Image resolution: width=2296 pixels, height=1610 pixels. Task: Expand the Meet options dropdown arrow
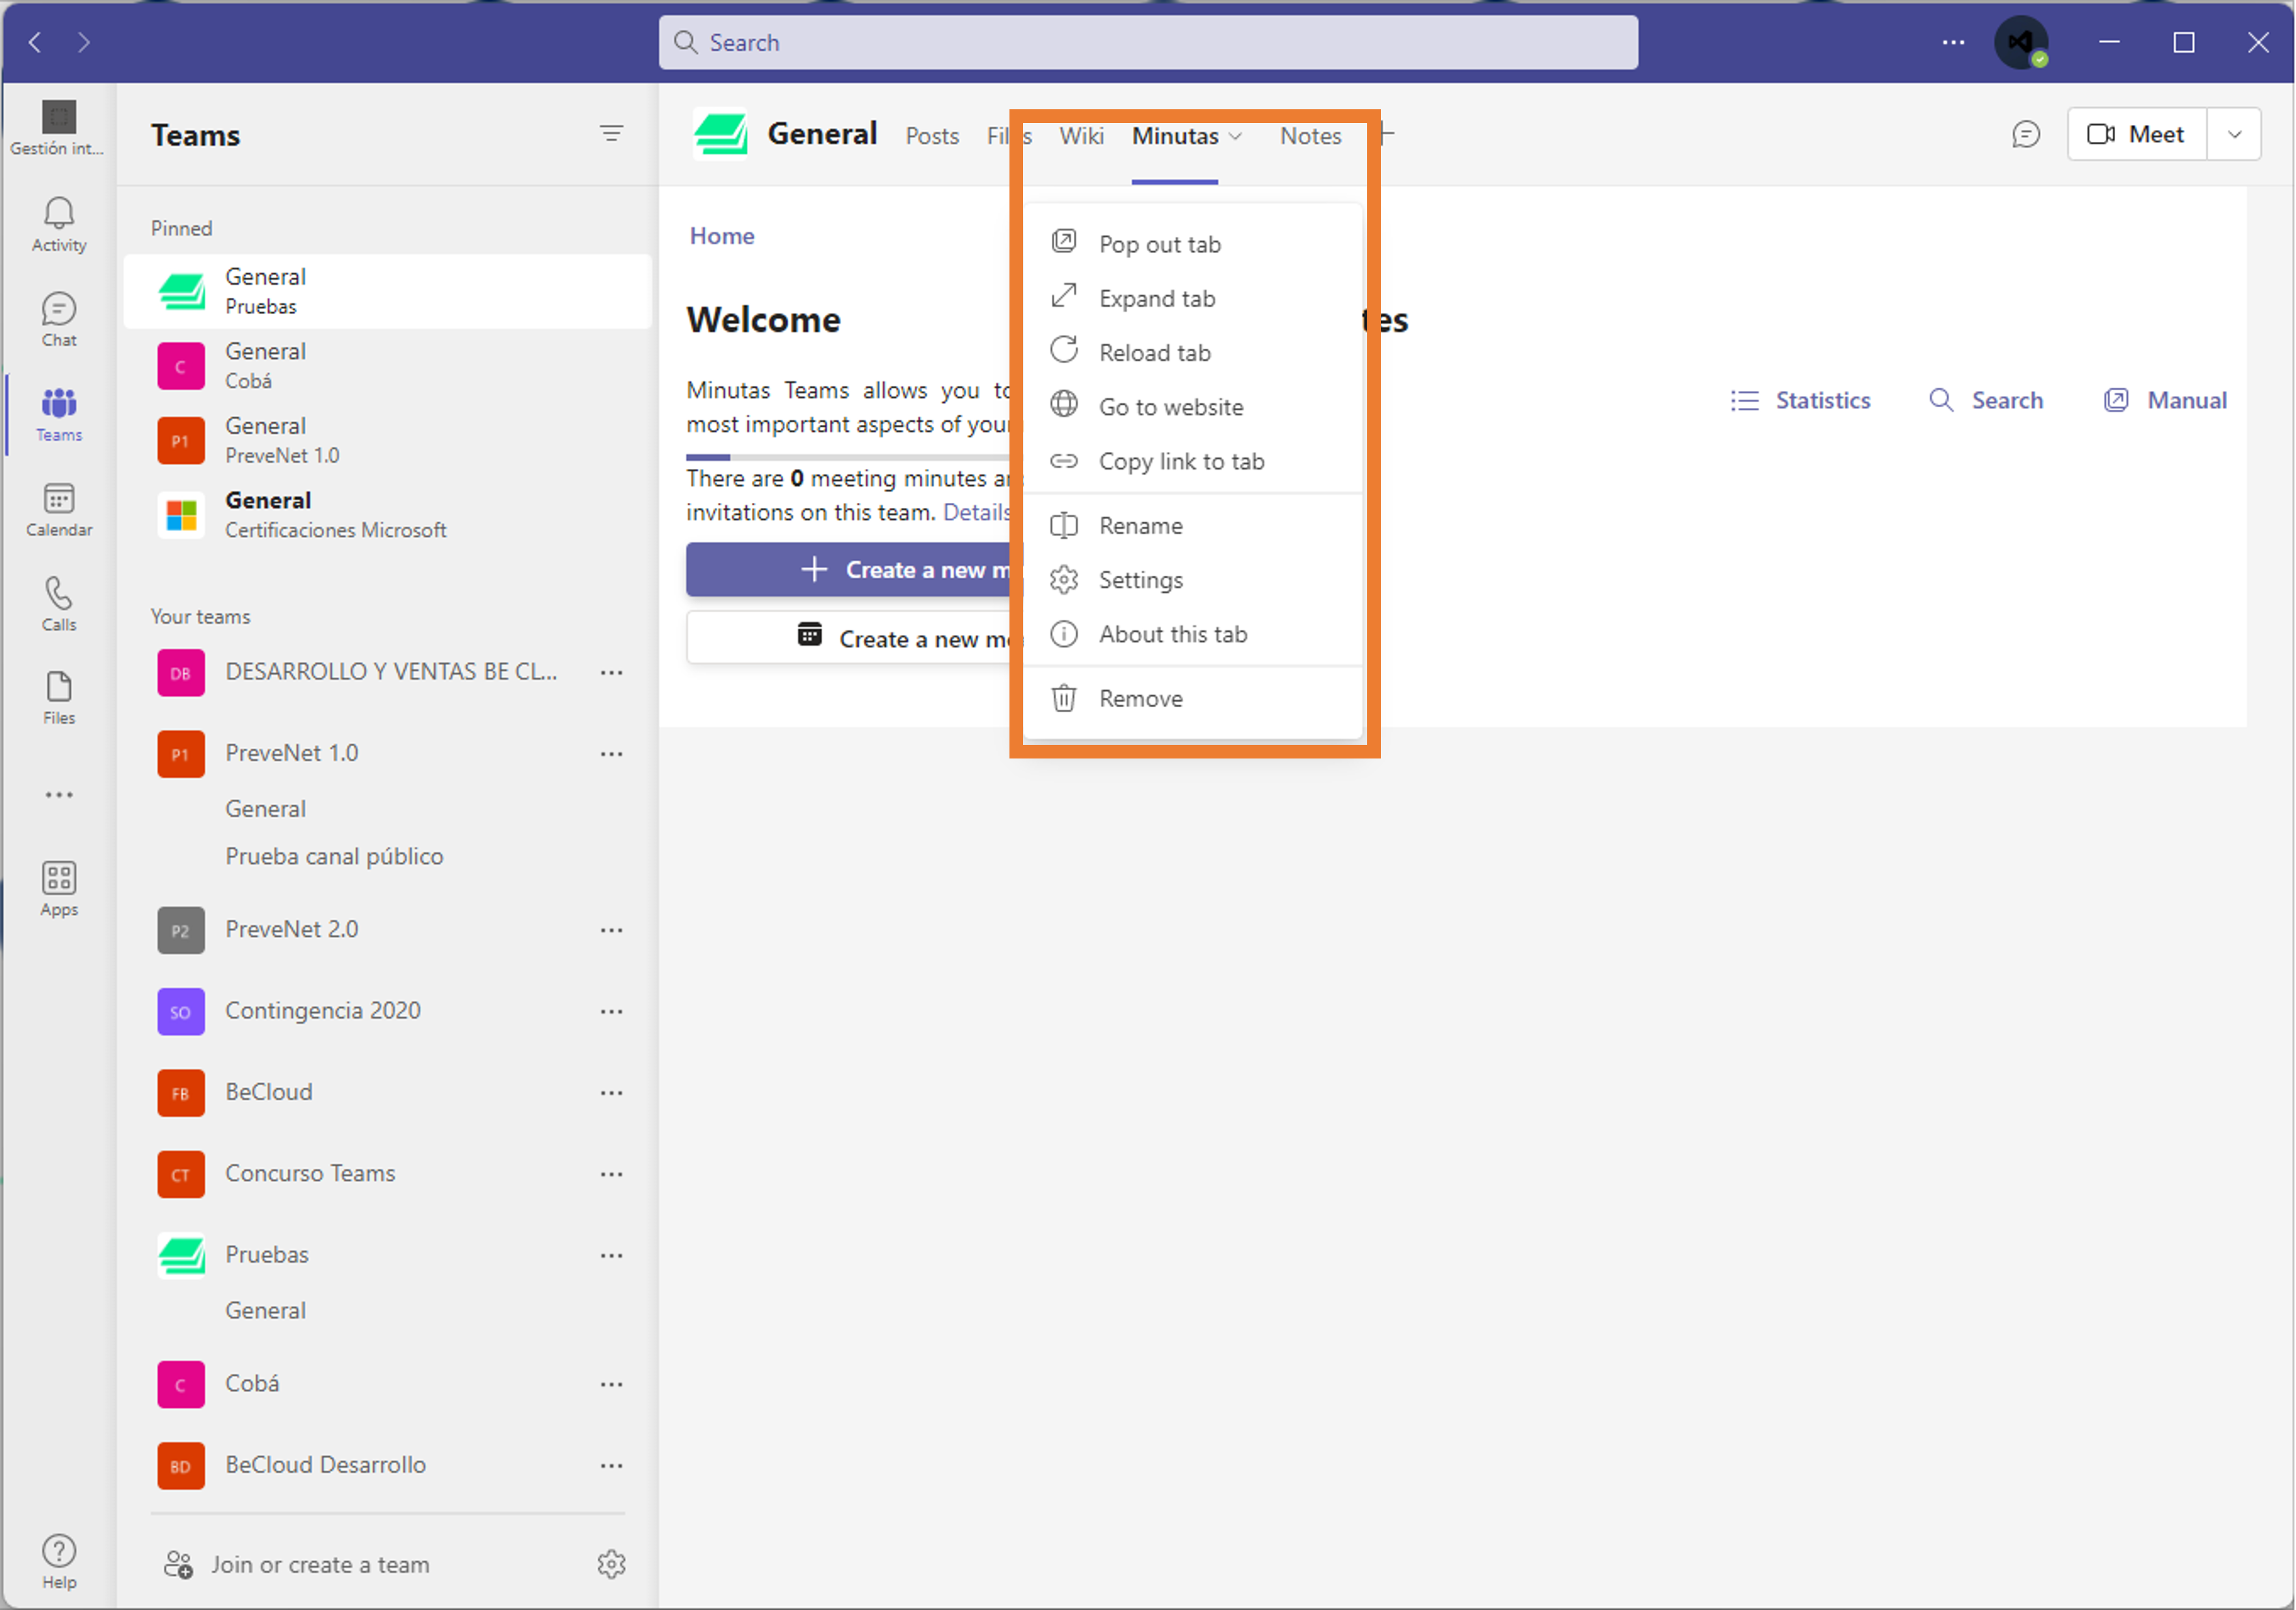[2234, 134]
